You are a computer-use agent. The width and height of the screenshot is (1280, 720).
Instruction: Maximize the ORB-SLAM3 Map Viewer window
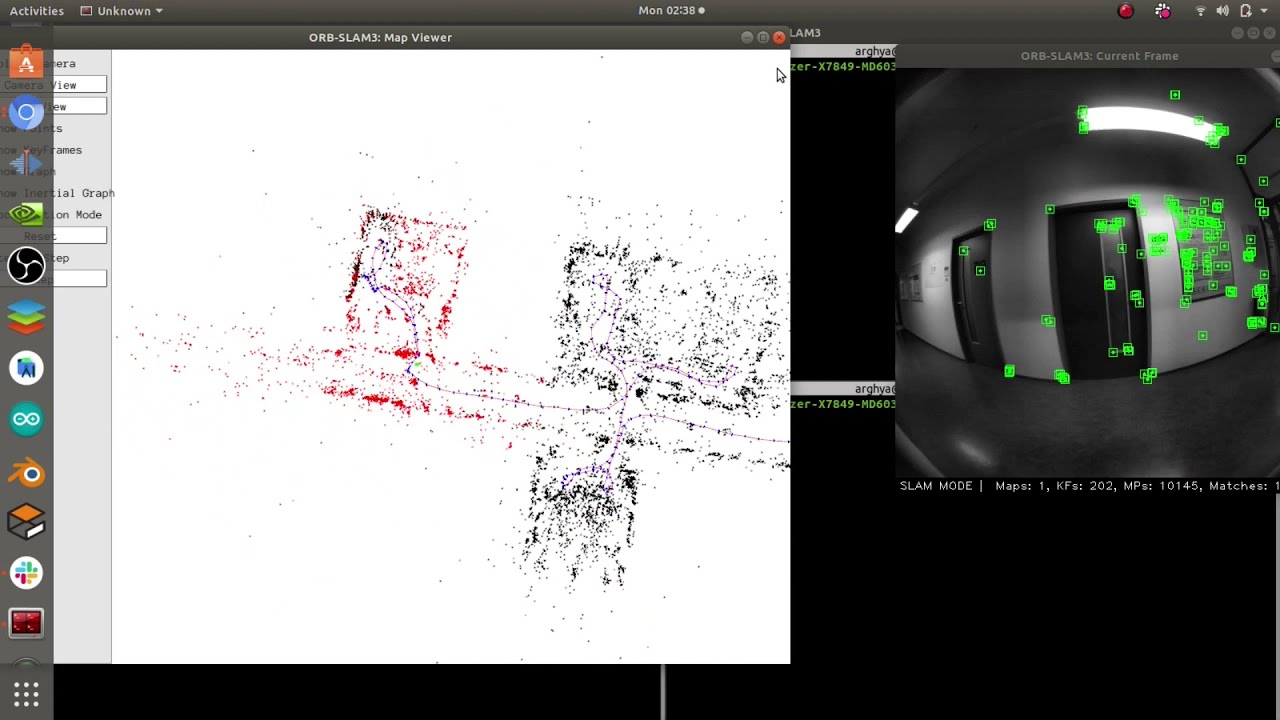click(x=763, y=37)
